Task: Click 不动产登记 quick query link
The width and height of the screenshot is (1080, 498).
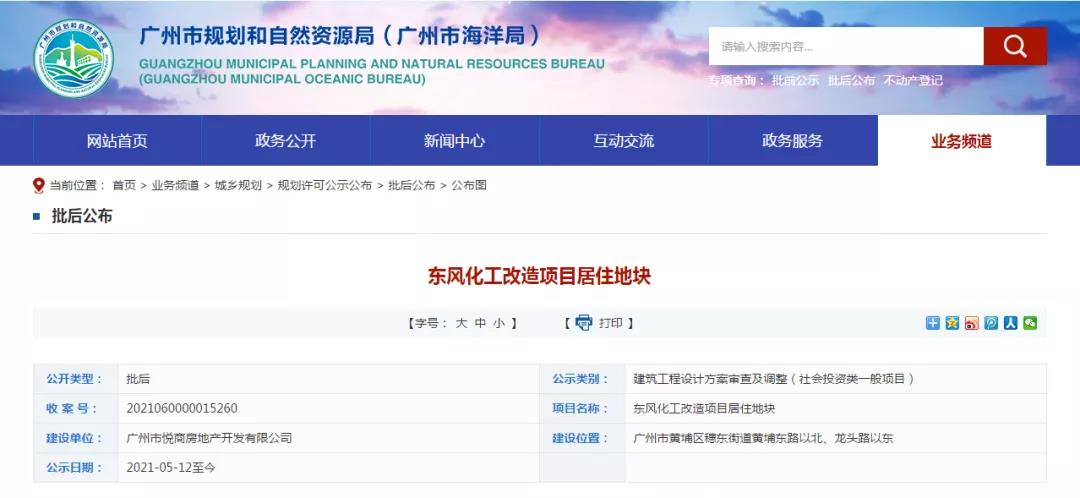Action: point(913,80)
